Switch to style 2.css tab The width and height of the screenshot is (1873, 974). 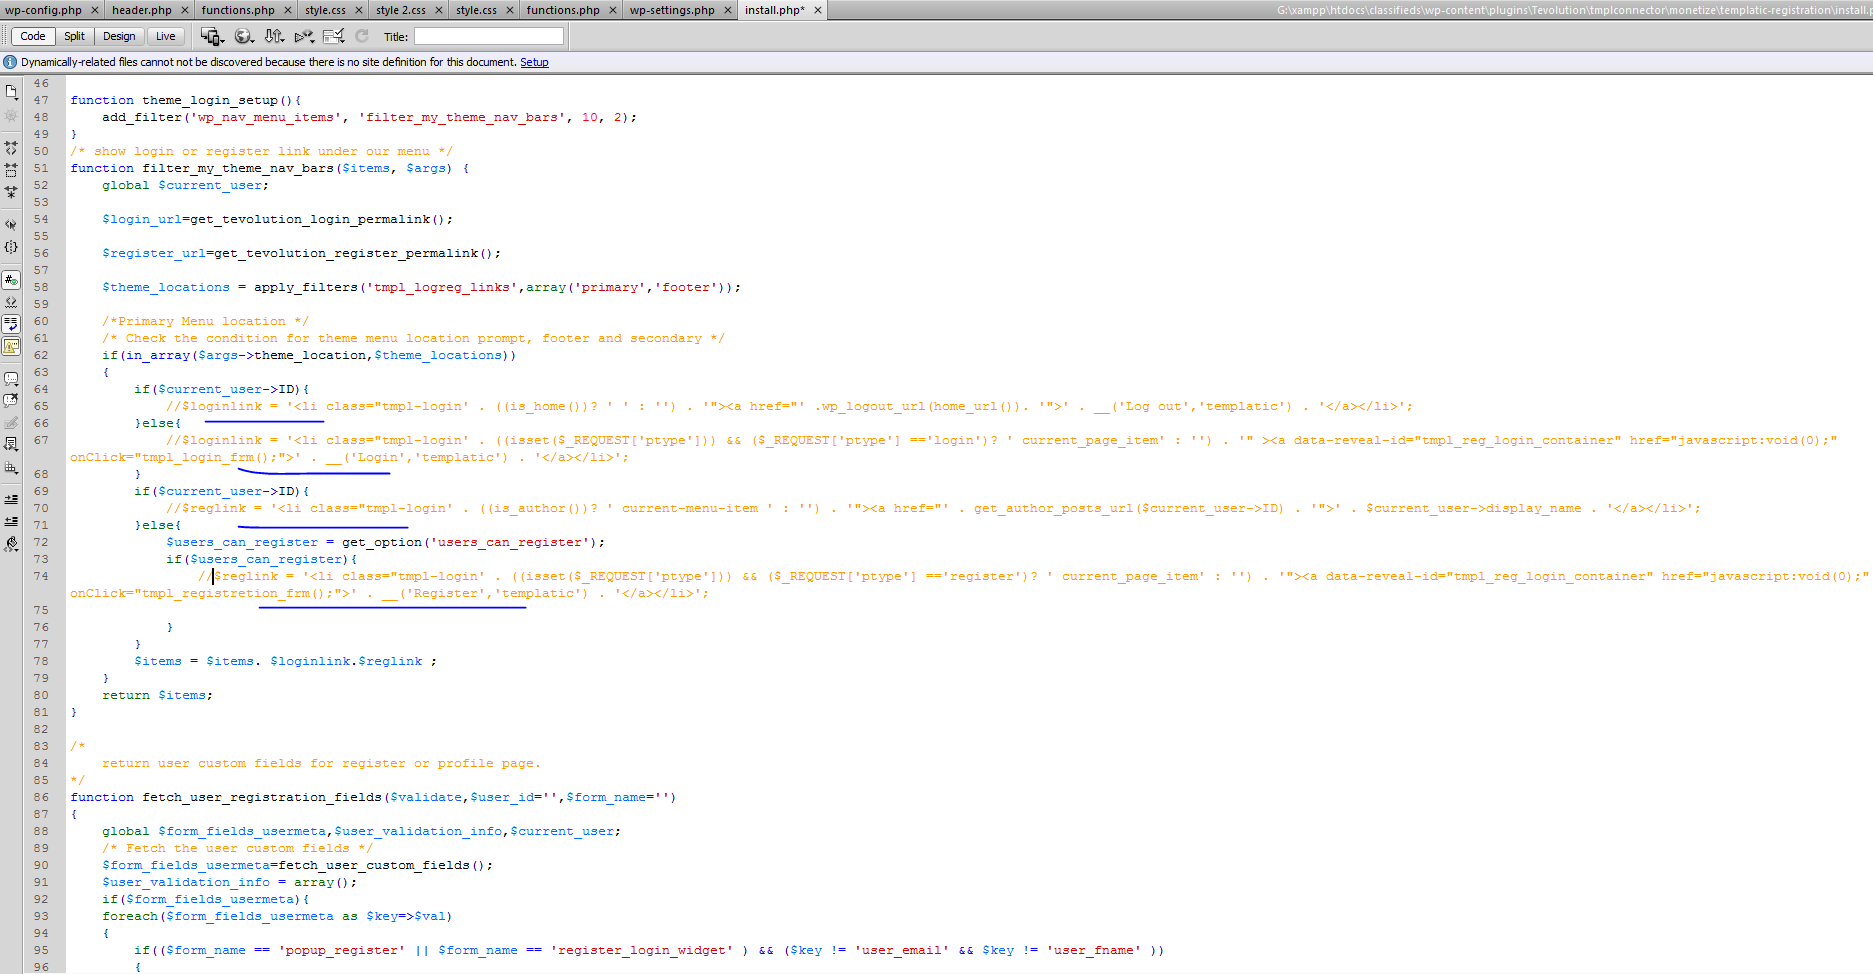pos(400,10)
